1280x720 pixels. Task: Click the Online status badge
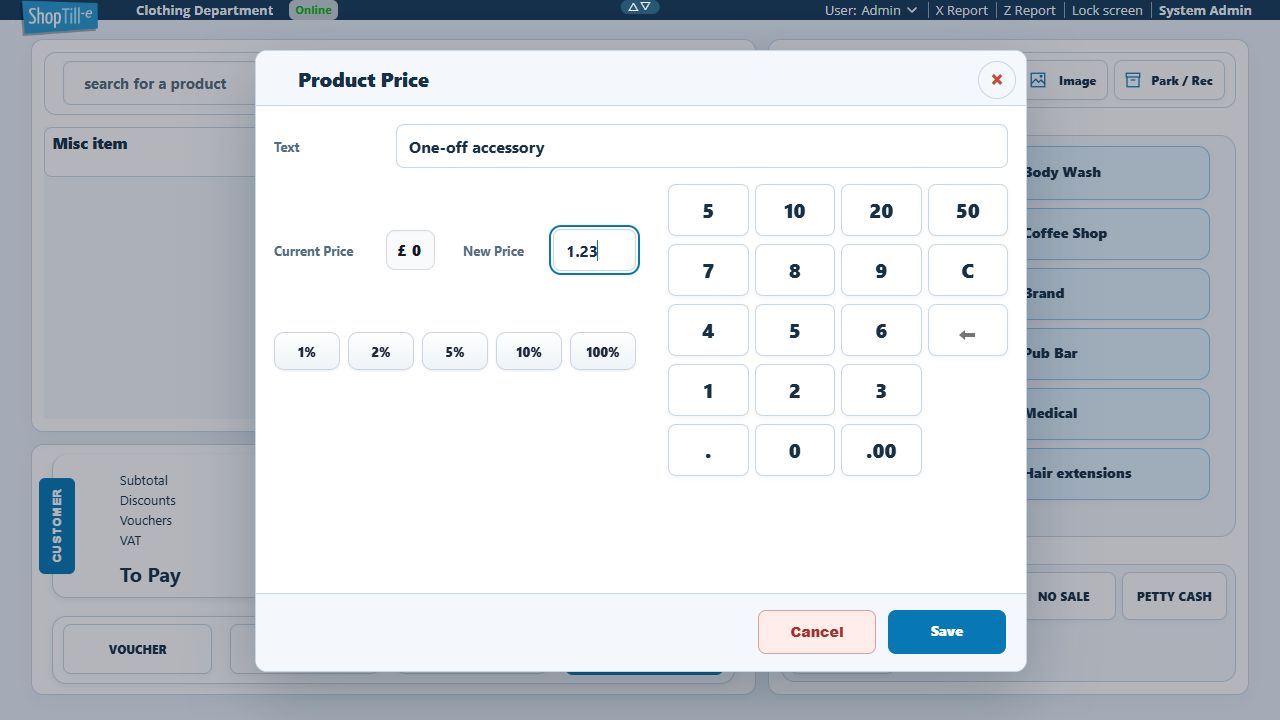pos(313,10)
